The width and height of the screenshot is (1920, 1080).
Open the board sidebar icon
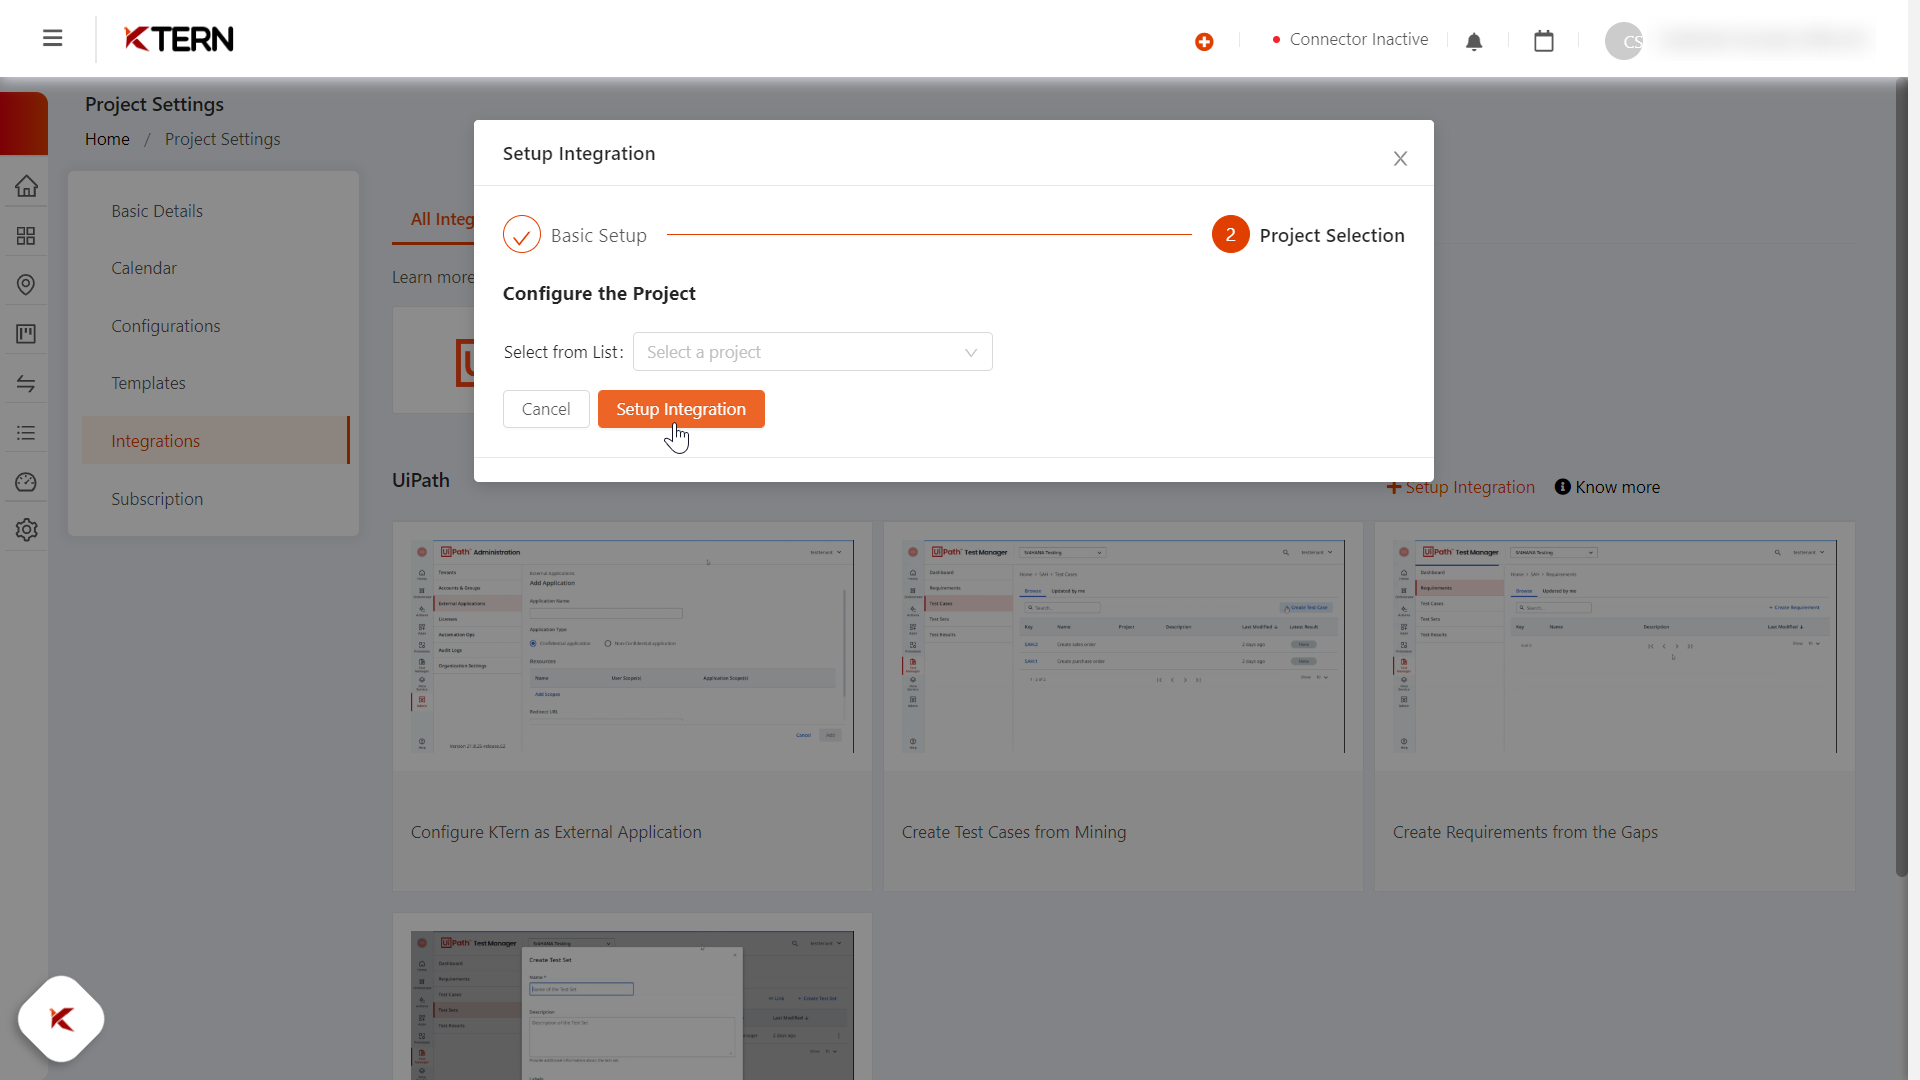point(27,334)
